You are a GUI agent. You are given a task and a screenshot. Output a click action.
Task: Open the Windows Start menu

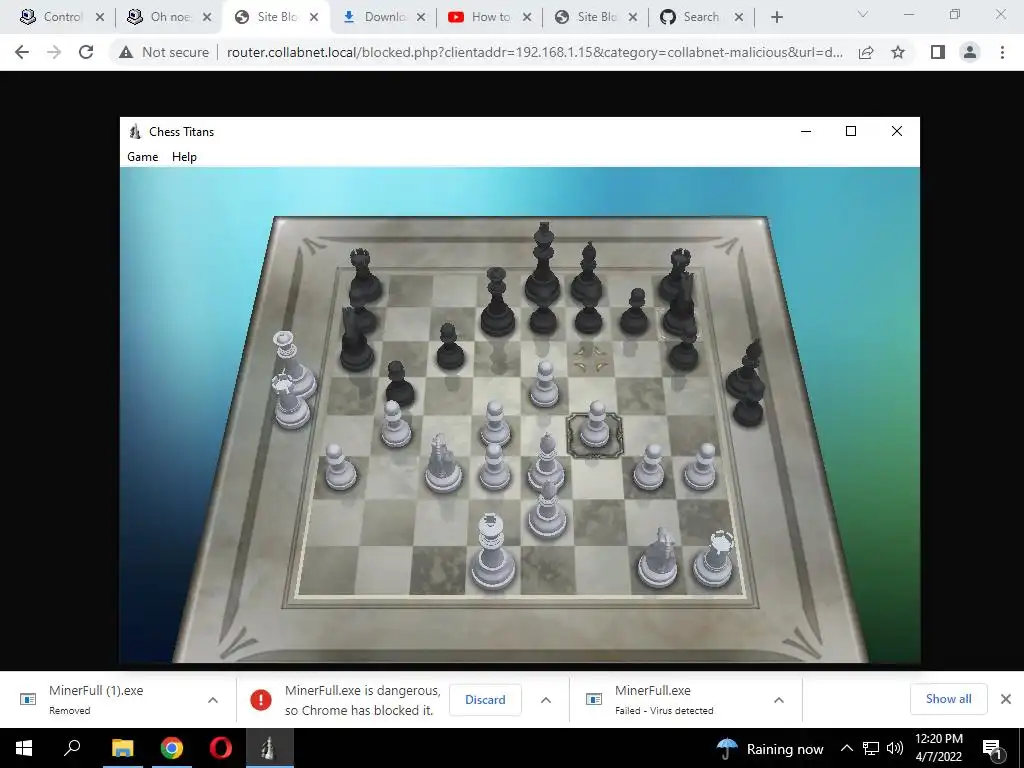pyautogui.click(x=24, y=748)
